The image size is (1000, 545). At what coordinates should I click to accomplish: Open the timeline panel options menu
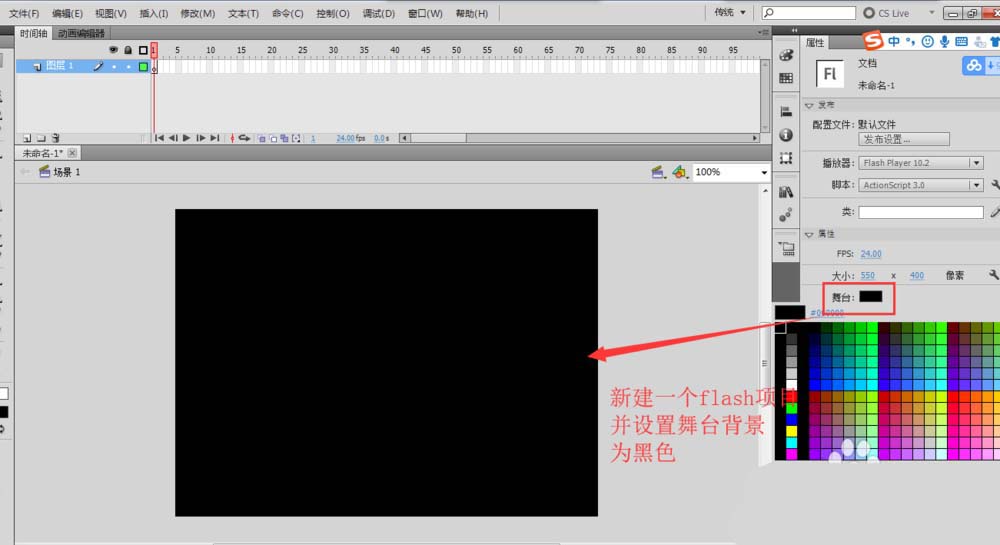click(763, 33)
